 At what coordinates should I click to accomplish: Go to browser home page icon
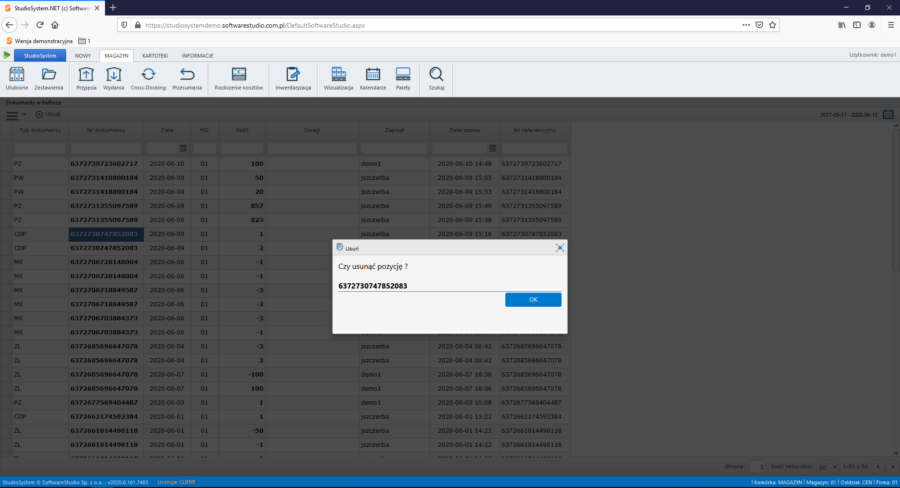pos(55,25)
